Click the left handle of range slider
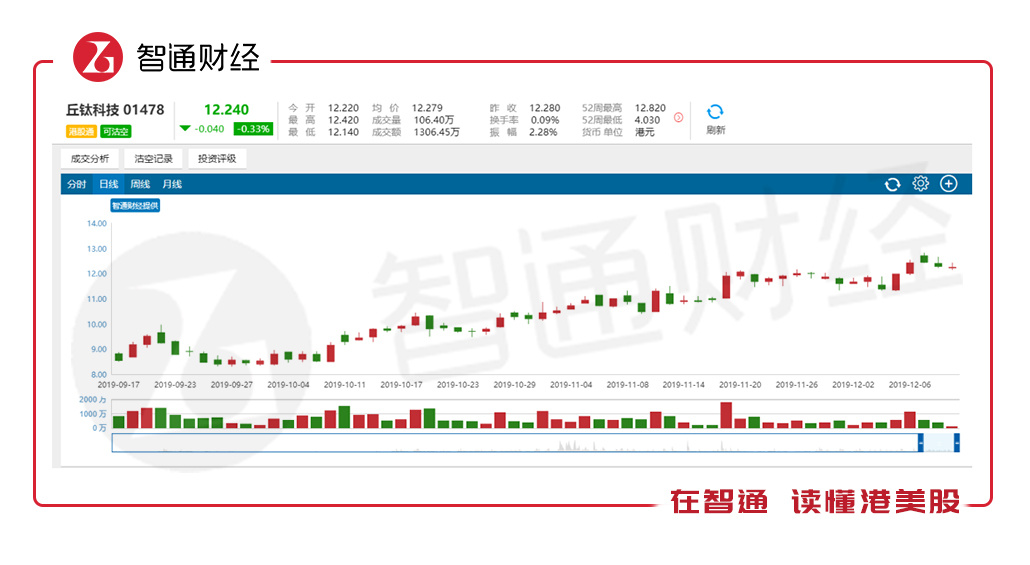Viewport: 1030px width, 565px height. 920,443
